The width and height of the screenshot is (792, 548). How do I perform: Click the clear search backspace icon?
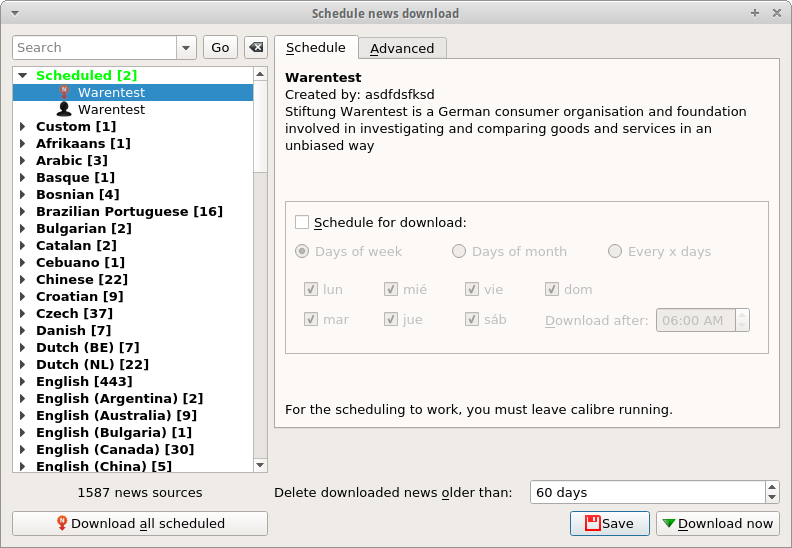point(256,48)
